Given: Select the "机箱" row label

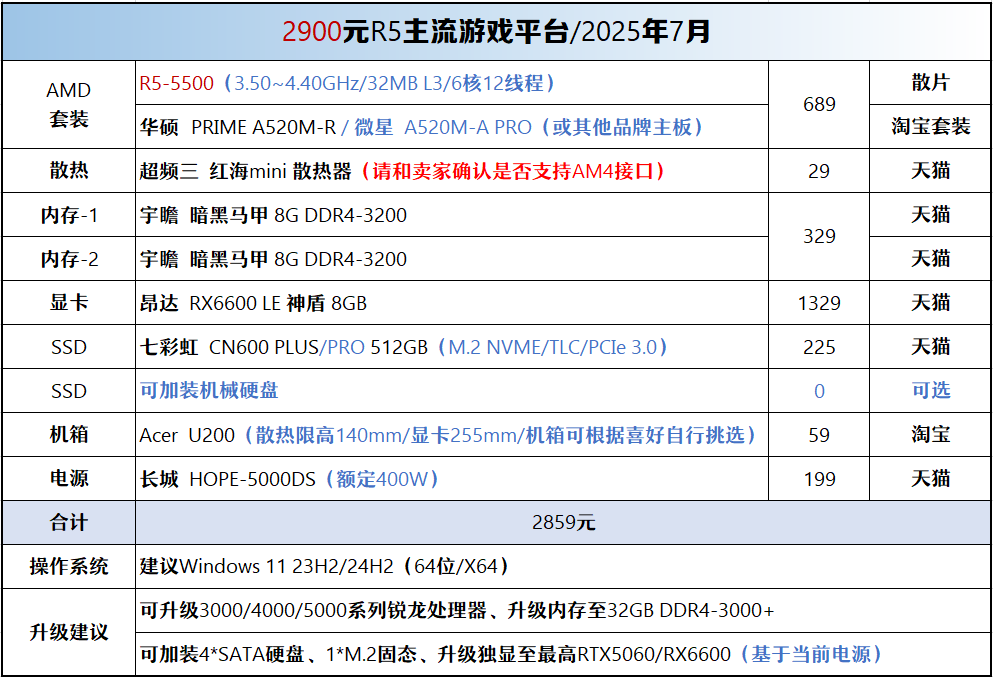Looking at the screenshot, I should [x=68, y=435].
